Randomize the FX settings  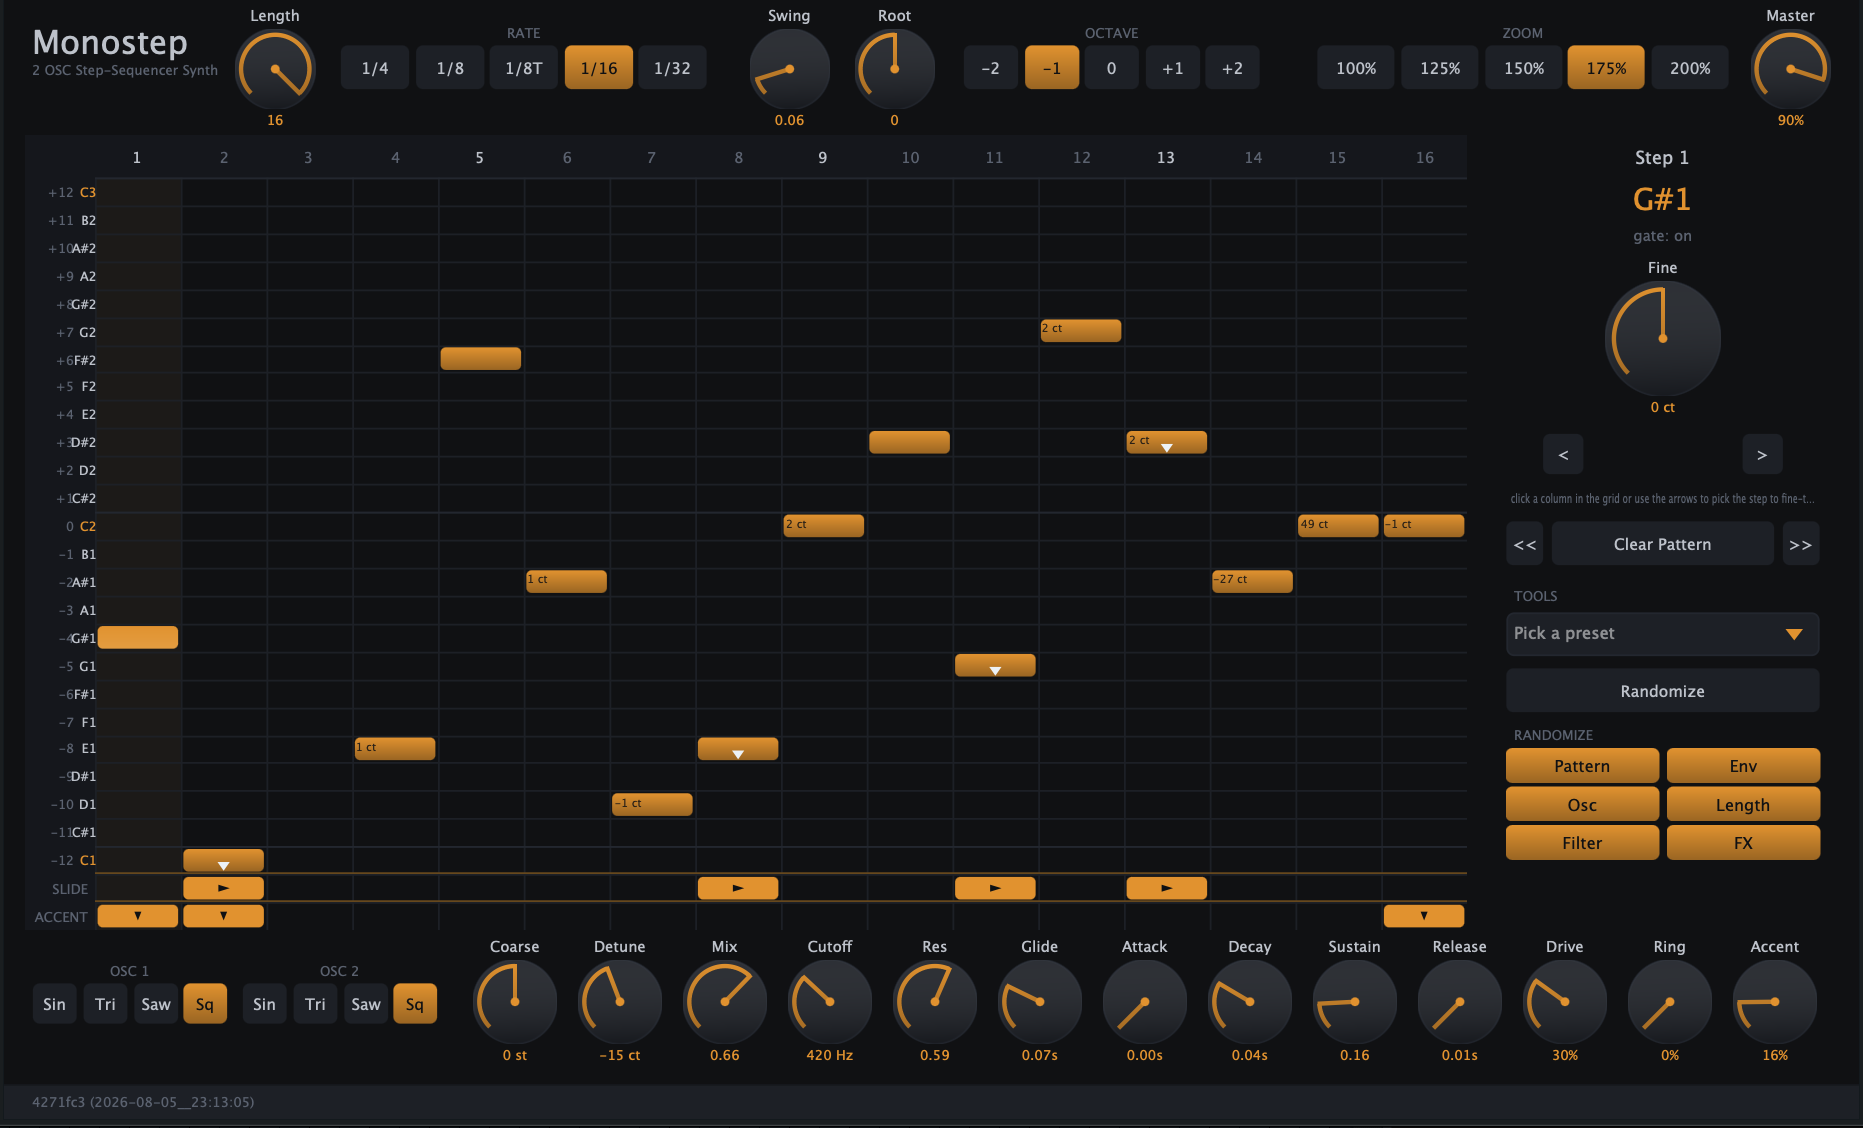pos(1743,843)
